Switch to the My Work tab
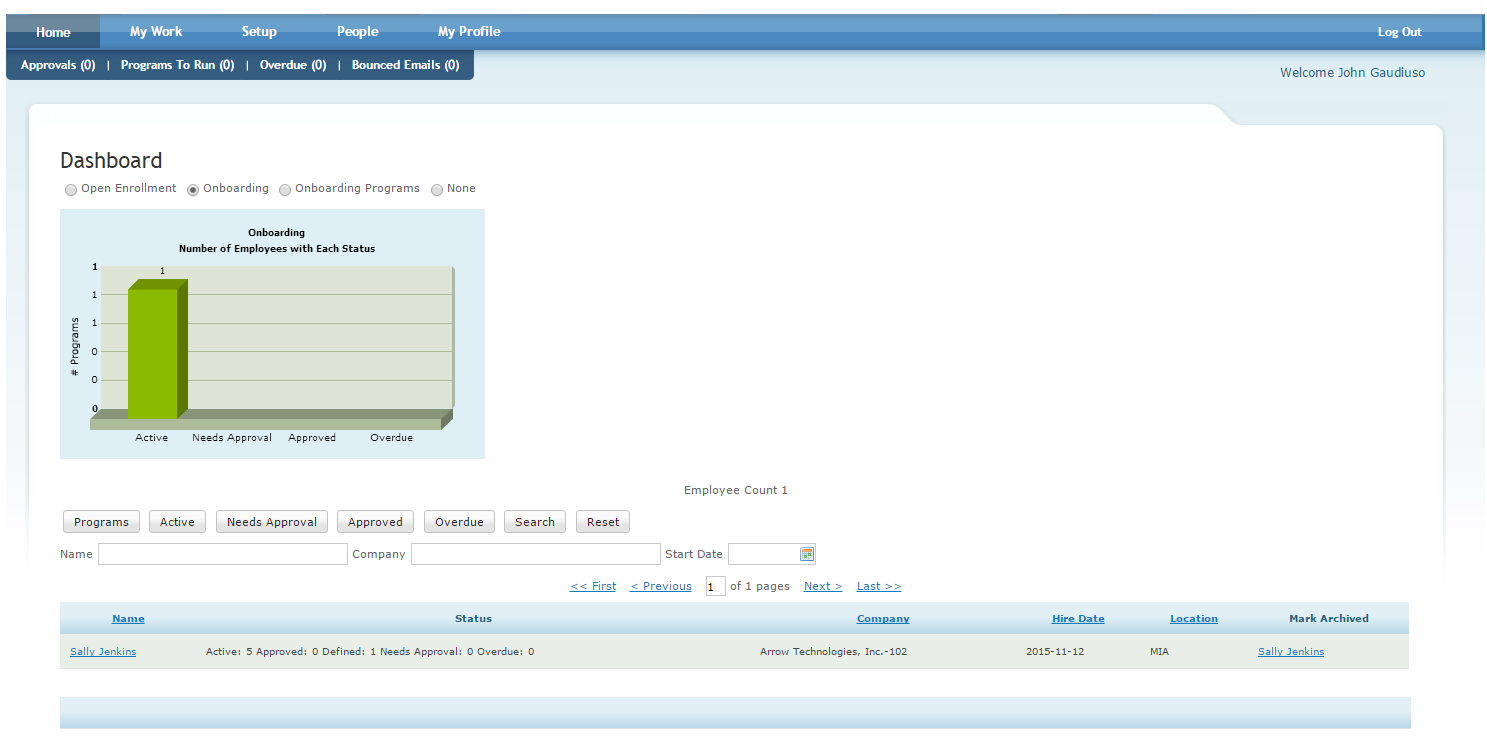This screenshot has width=1487, height=737. [156, 31]
